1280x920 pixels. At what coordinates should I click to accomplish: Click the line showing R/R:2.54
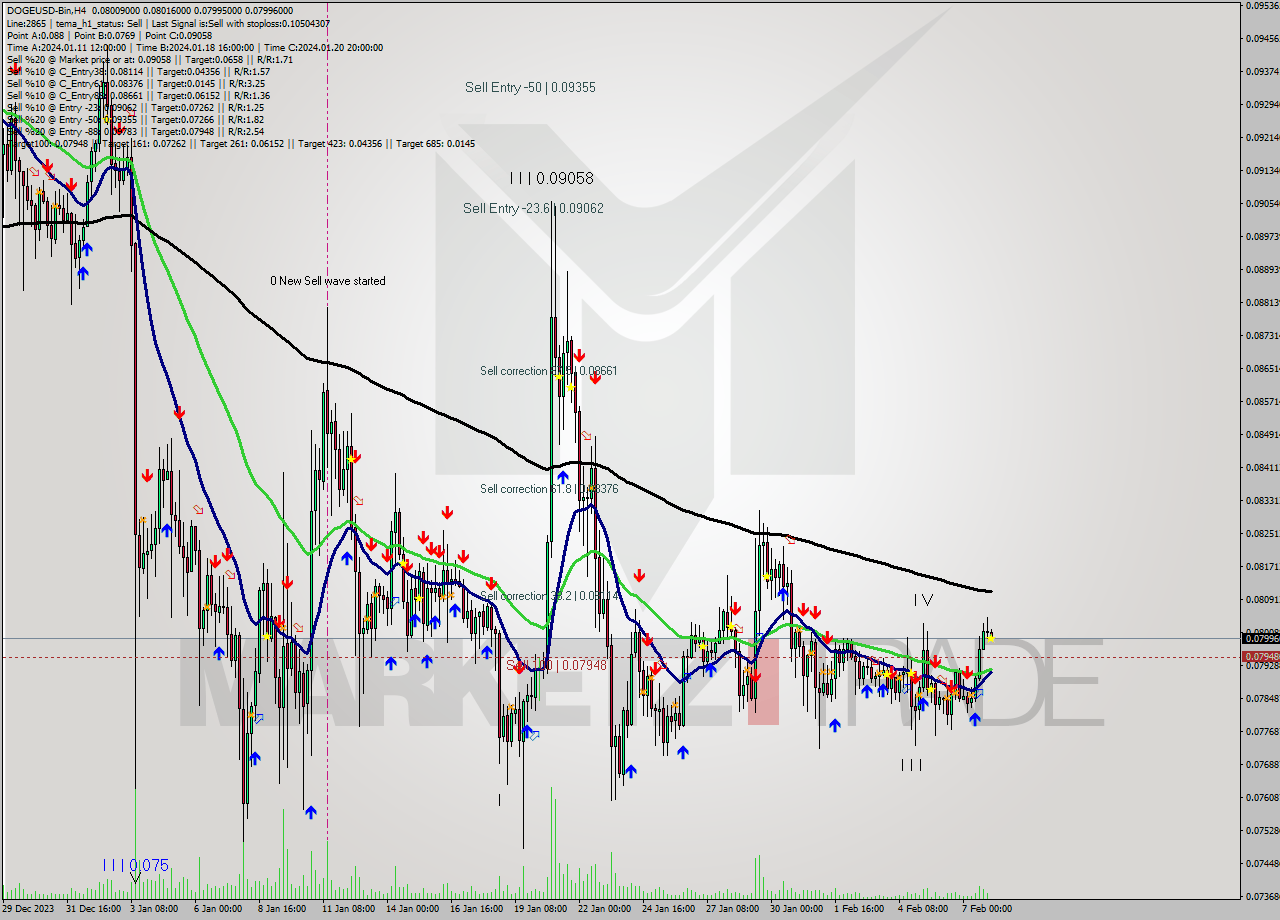pyautogui.click(x=135, y=131)
